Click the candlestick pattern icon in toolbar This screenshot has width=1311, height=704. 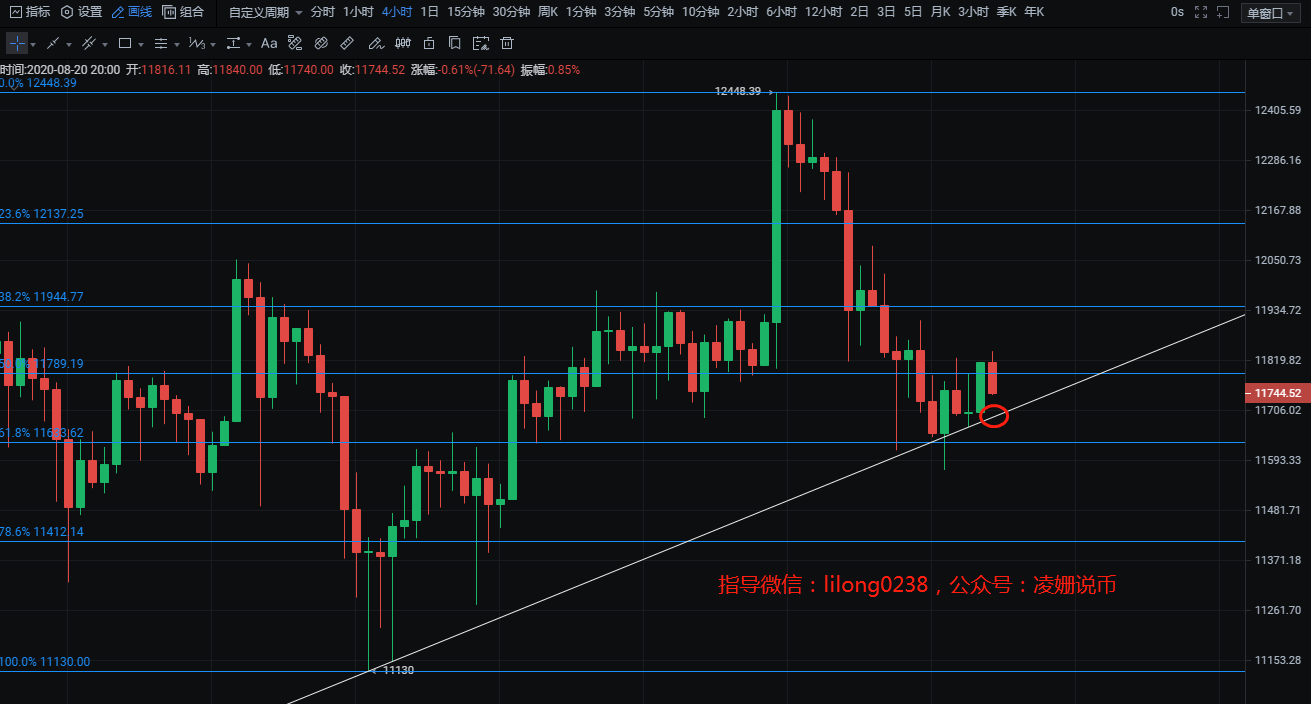(402, 44)
